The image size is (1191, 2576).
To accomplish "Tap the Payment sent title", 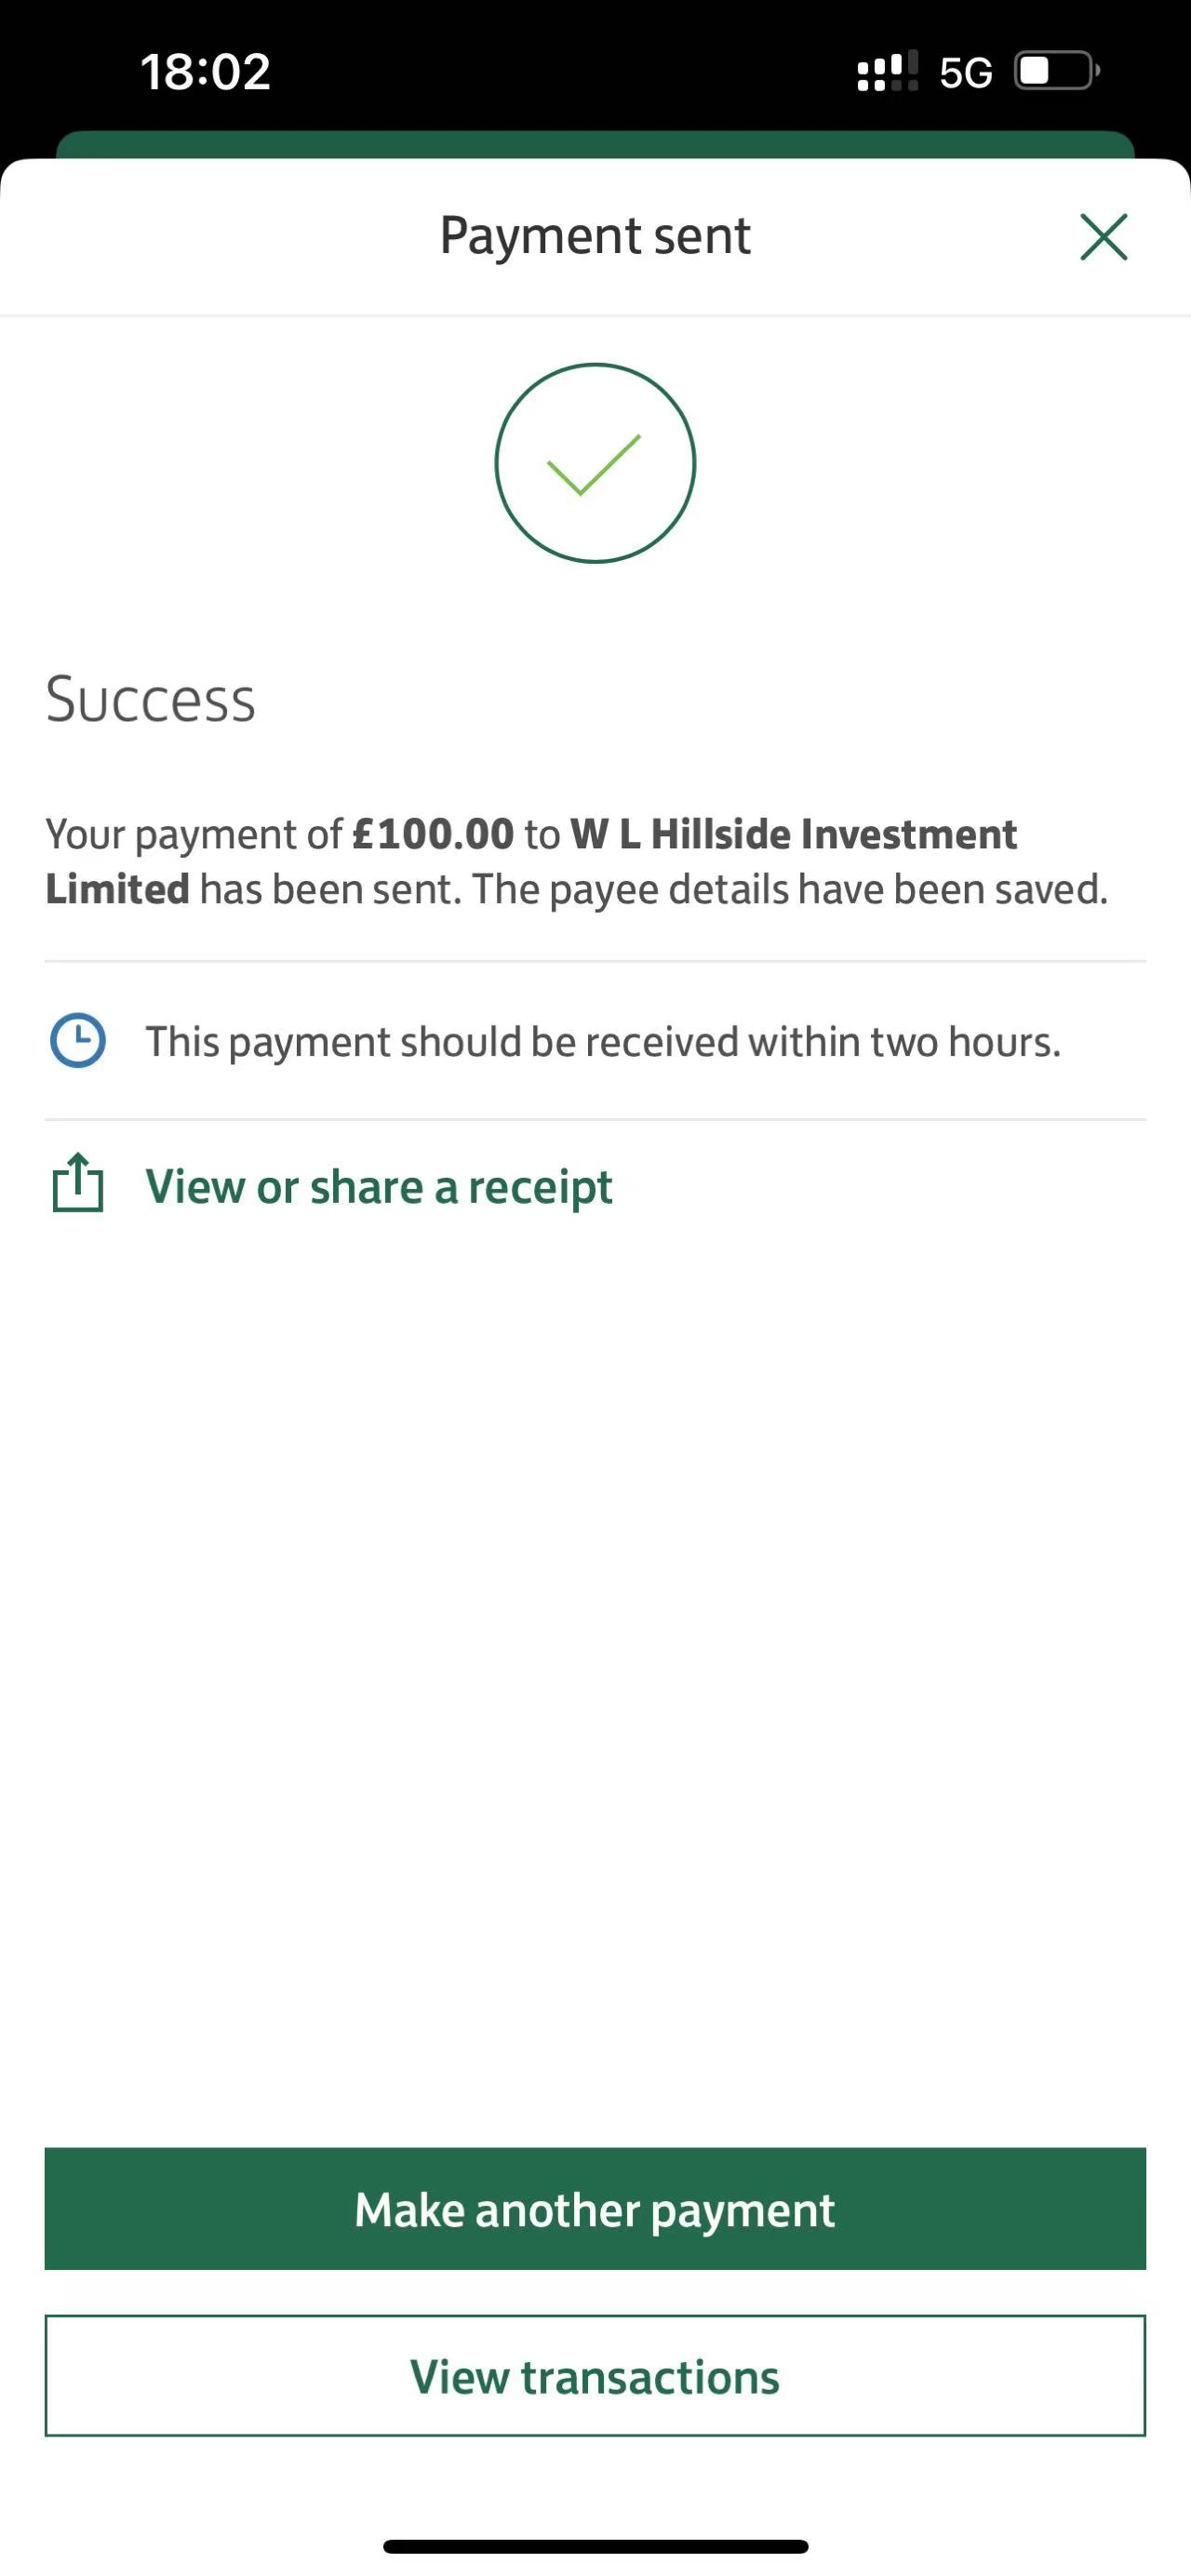I will tap(595, 236).
